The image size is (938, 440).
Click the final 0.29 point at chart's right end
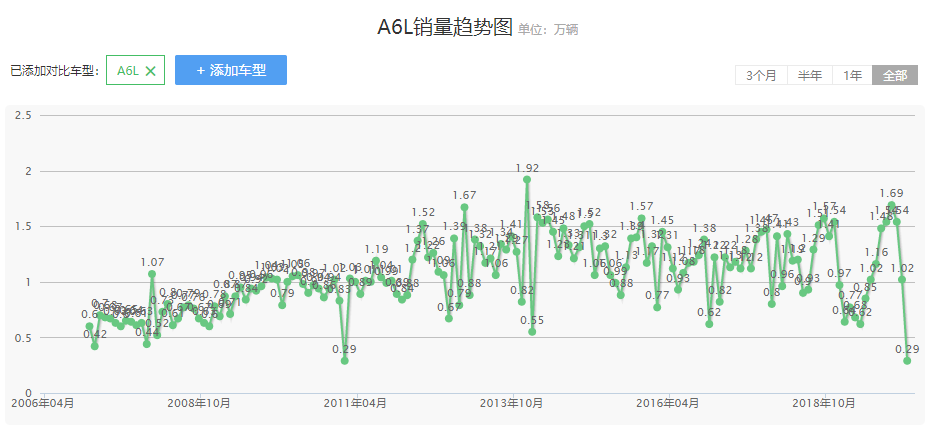(x=907, y=360)
